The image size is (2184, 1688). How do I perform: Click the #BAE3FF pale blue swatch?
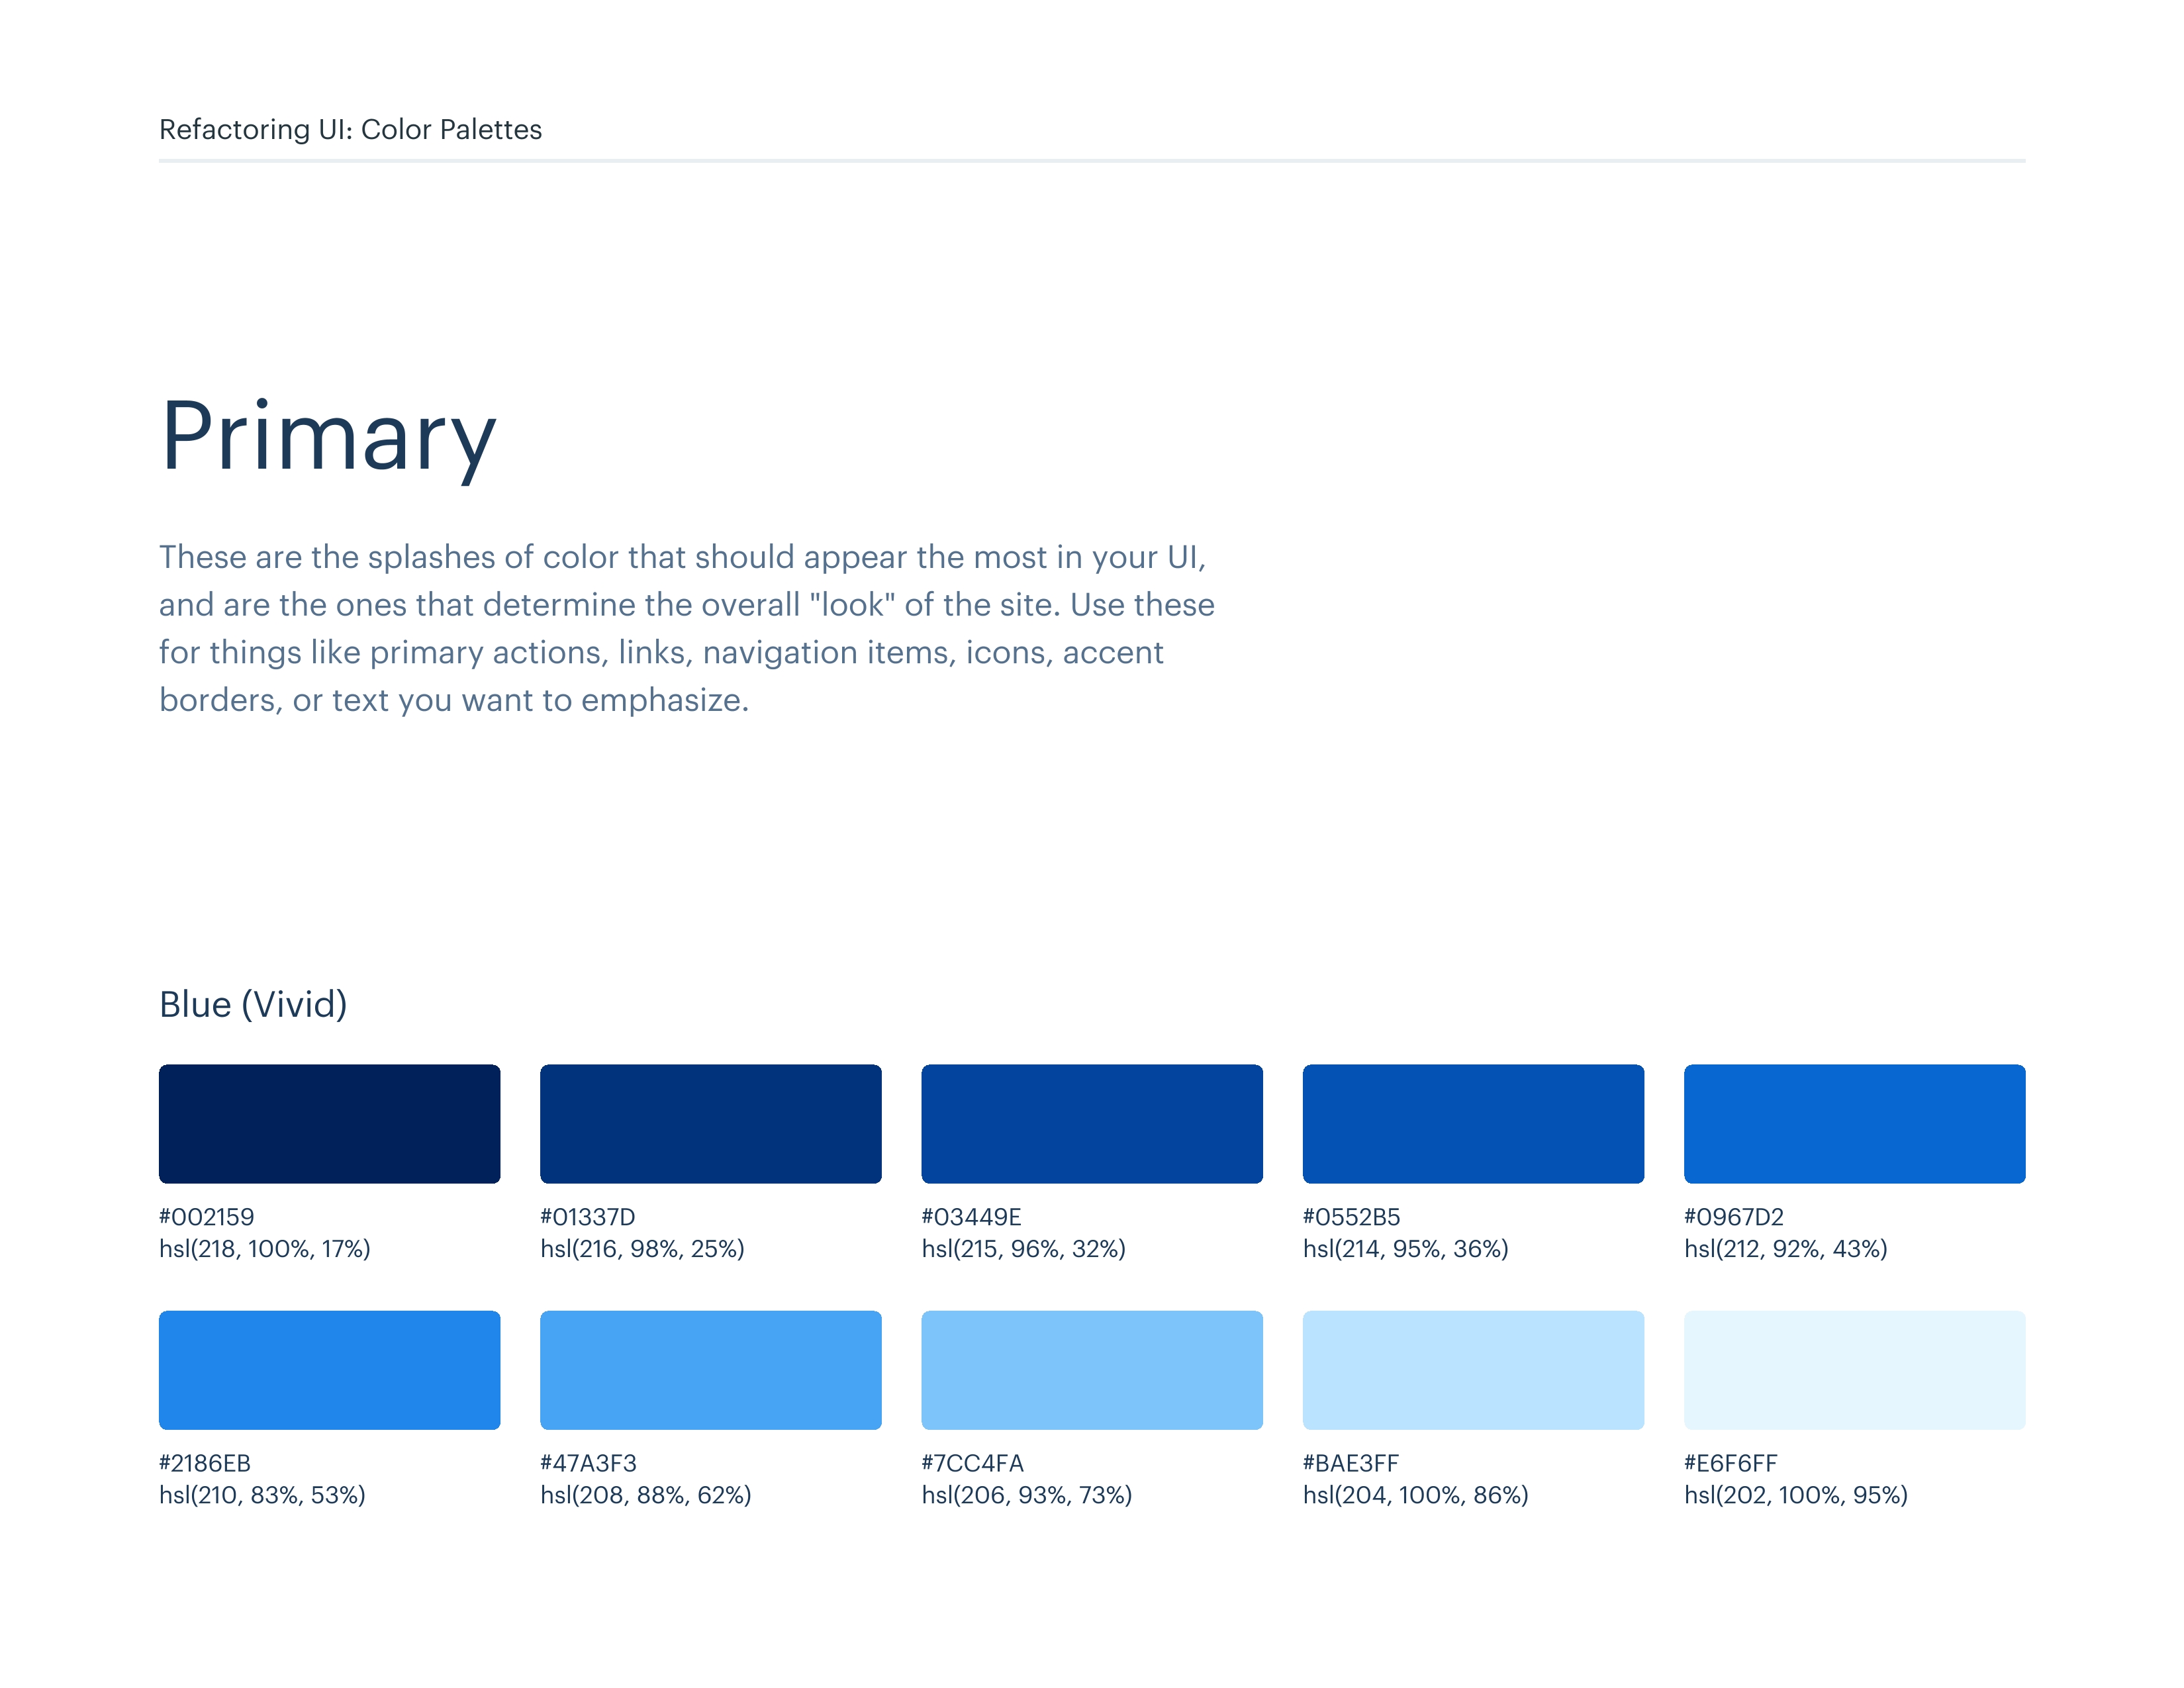(x=1472, y=1369)
